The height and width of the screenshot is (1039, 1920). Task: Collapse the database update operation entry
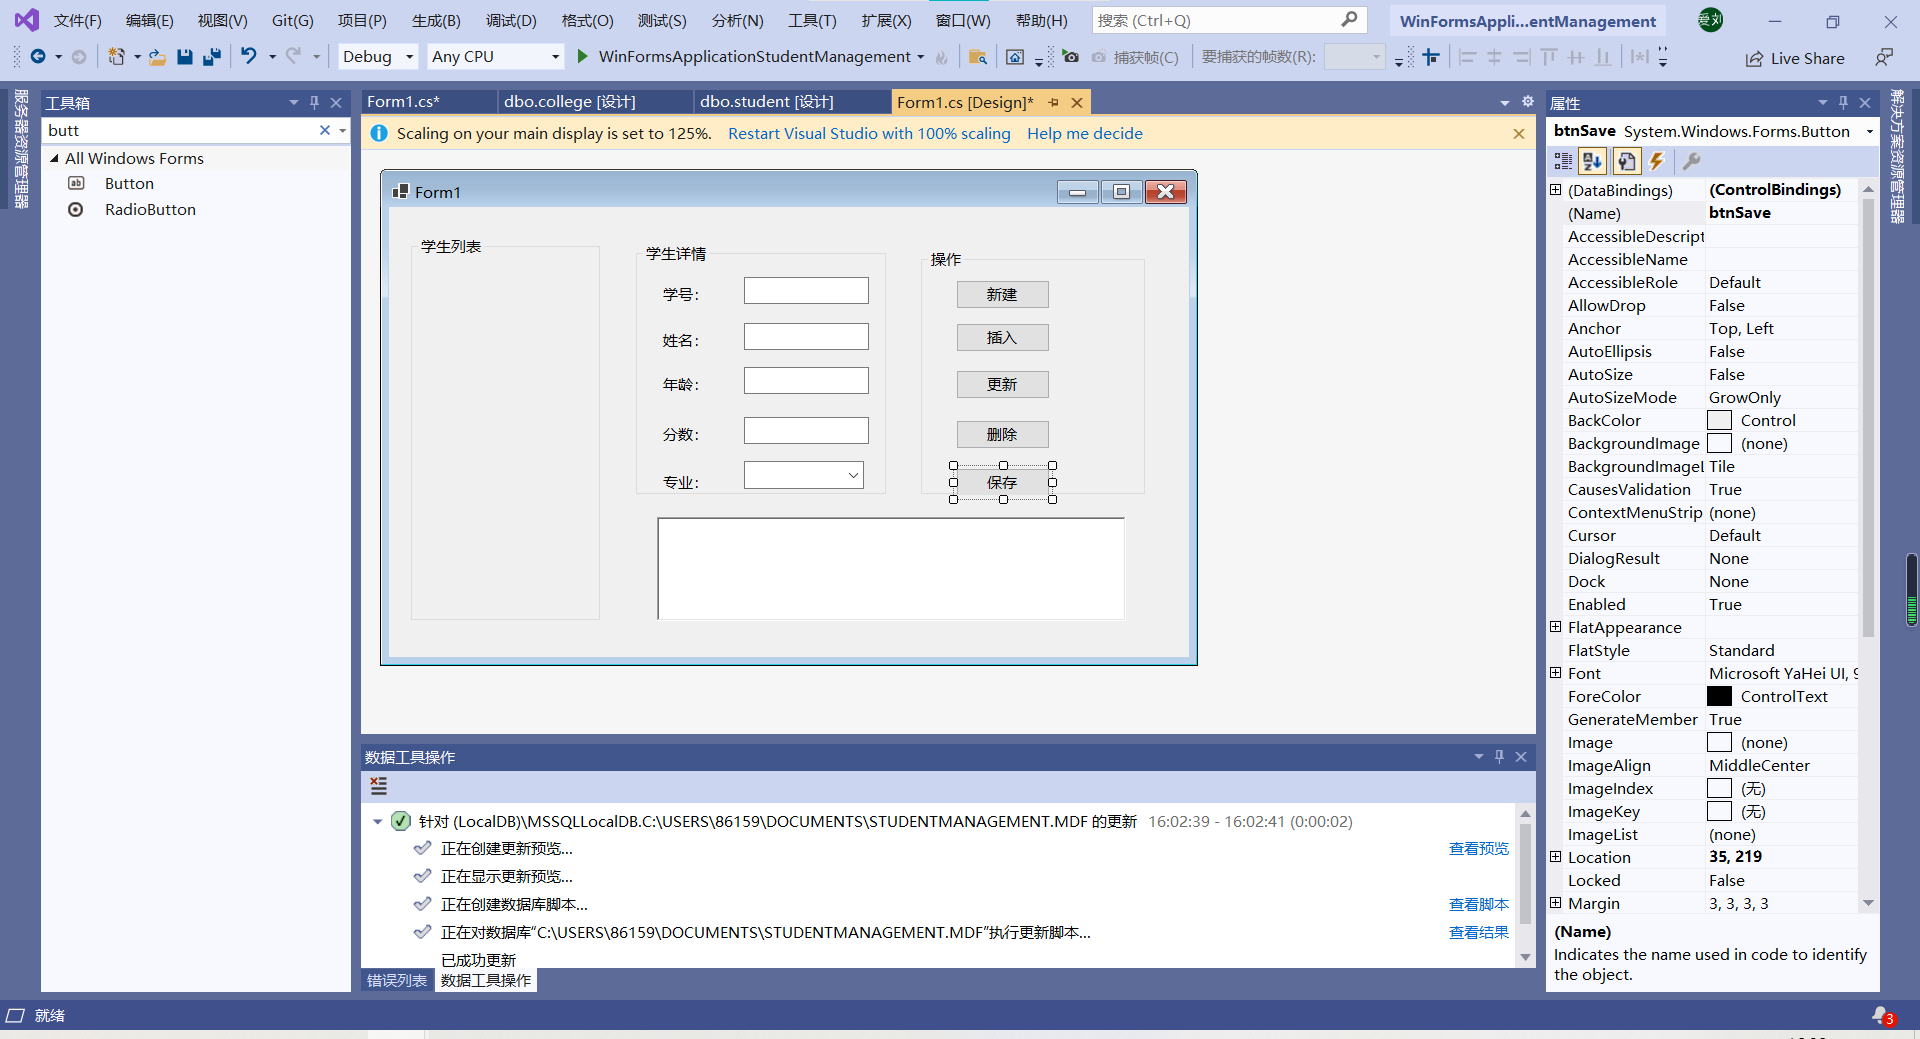[x=377, y=822]
